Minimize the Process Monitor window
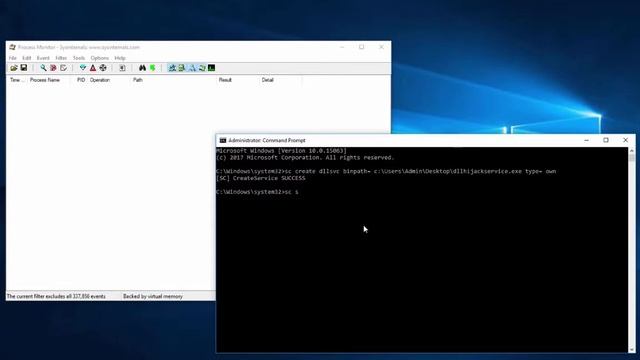This screenshot has width=640, height=360. tap(342, 47)
